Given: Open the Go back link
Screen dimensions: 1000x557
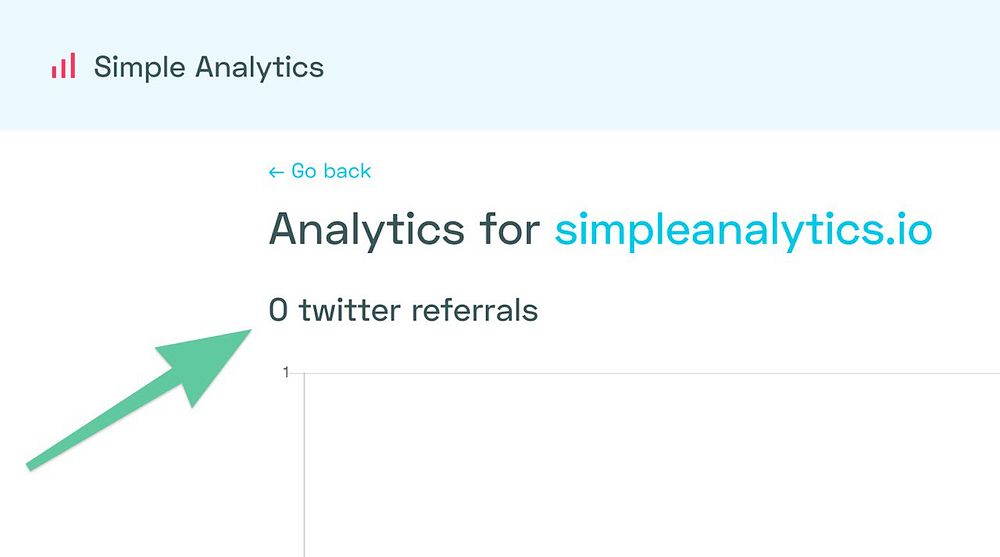Looking at the screenshot, I should coord(330,171).
